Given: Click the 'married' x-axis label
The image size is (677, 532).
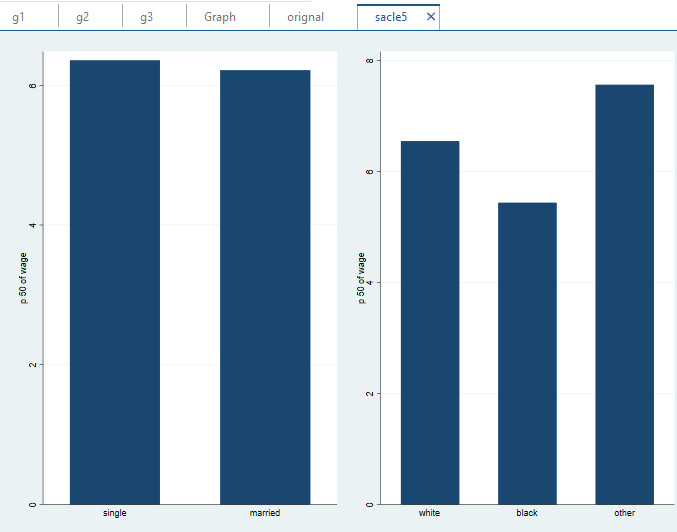Looking at the screenshot, I should [x=265, y=513].
